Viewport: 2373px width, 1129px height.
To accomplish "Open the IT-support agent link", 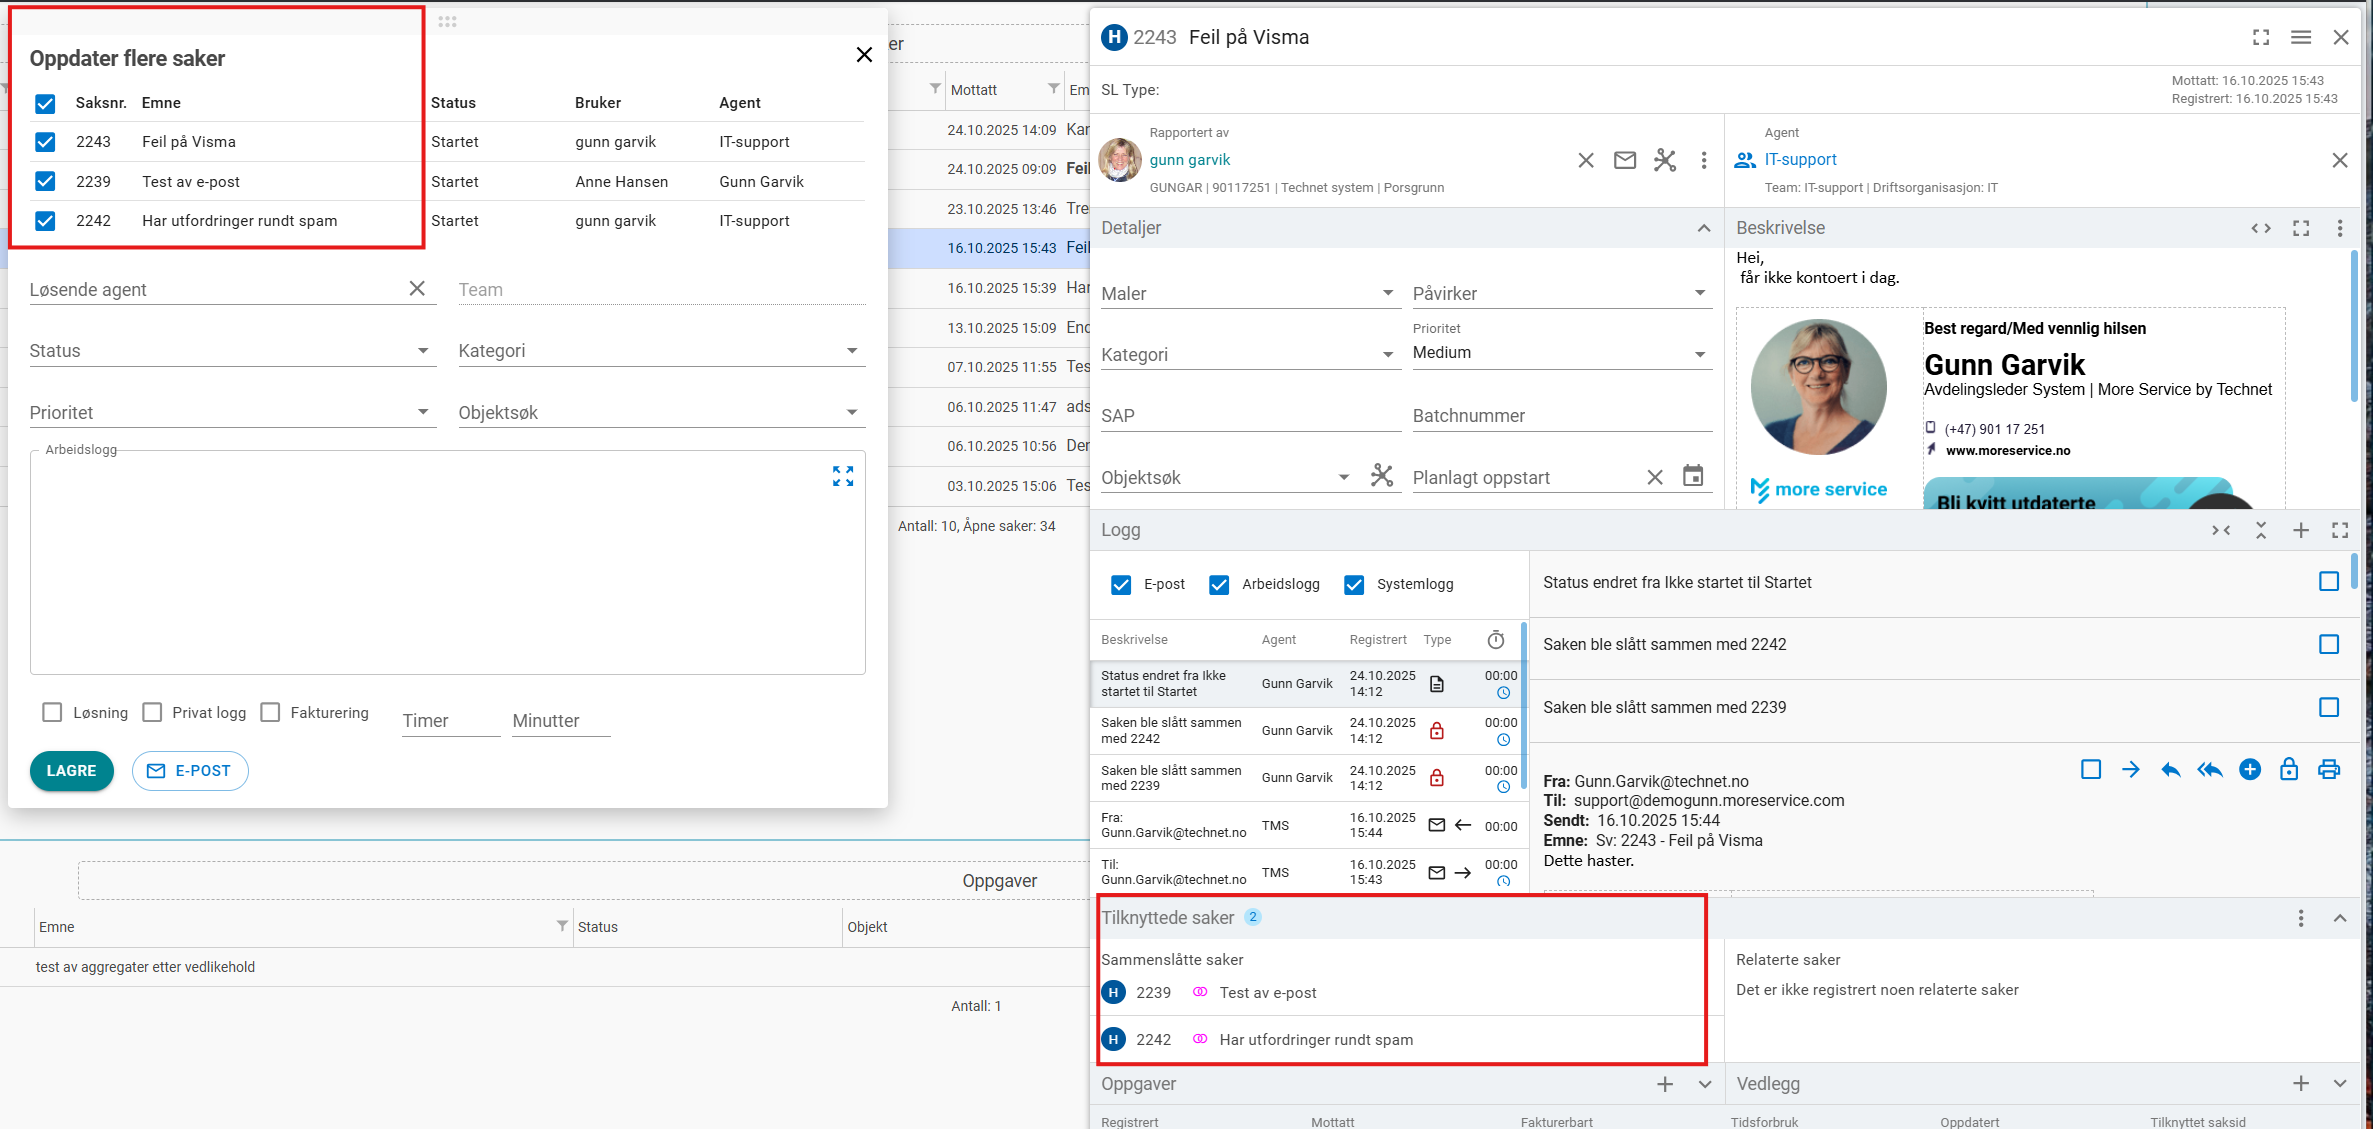I will (x=1800, y=159).
